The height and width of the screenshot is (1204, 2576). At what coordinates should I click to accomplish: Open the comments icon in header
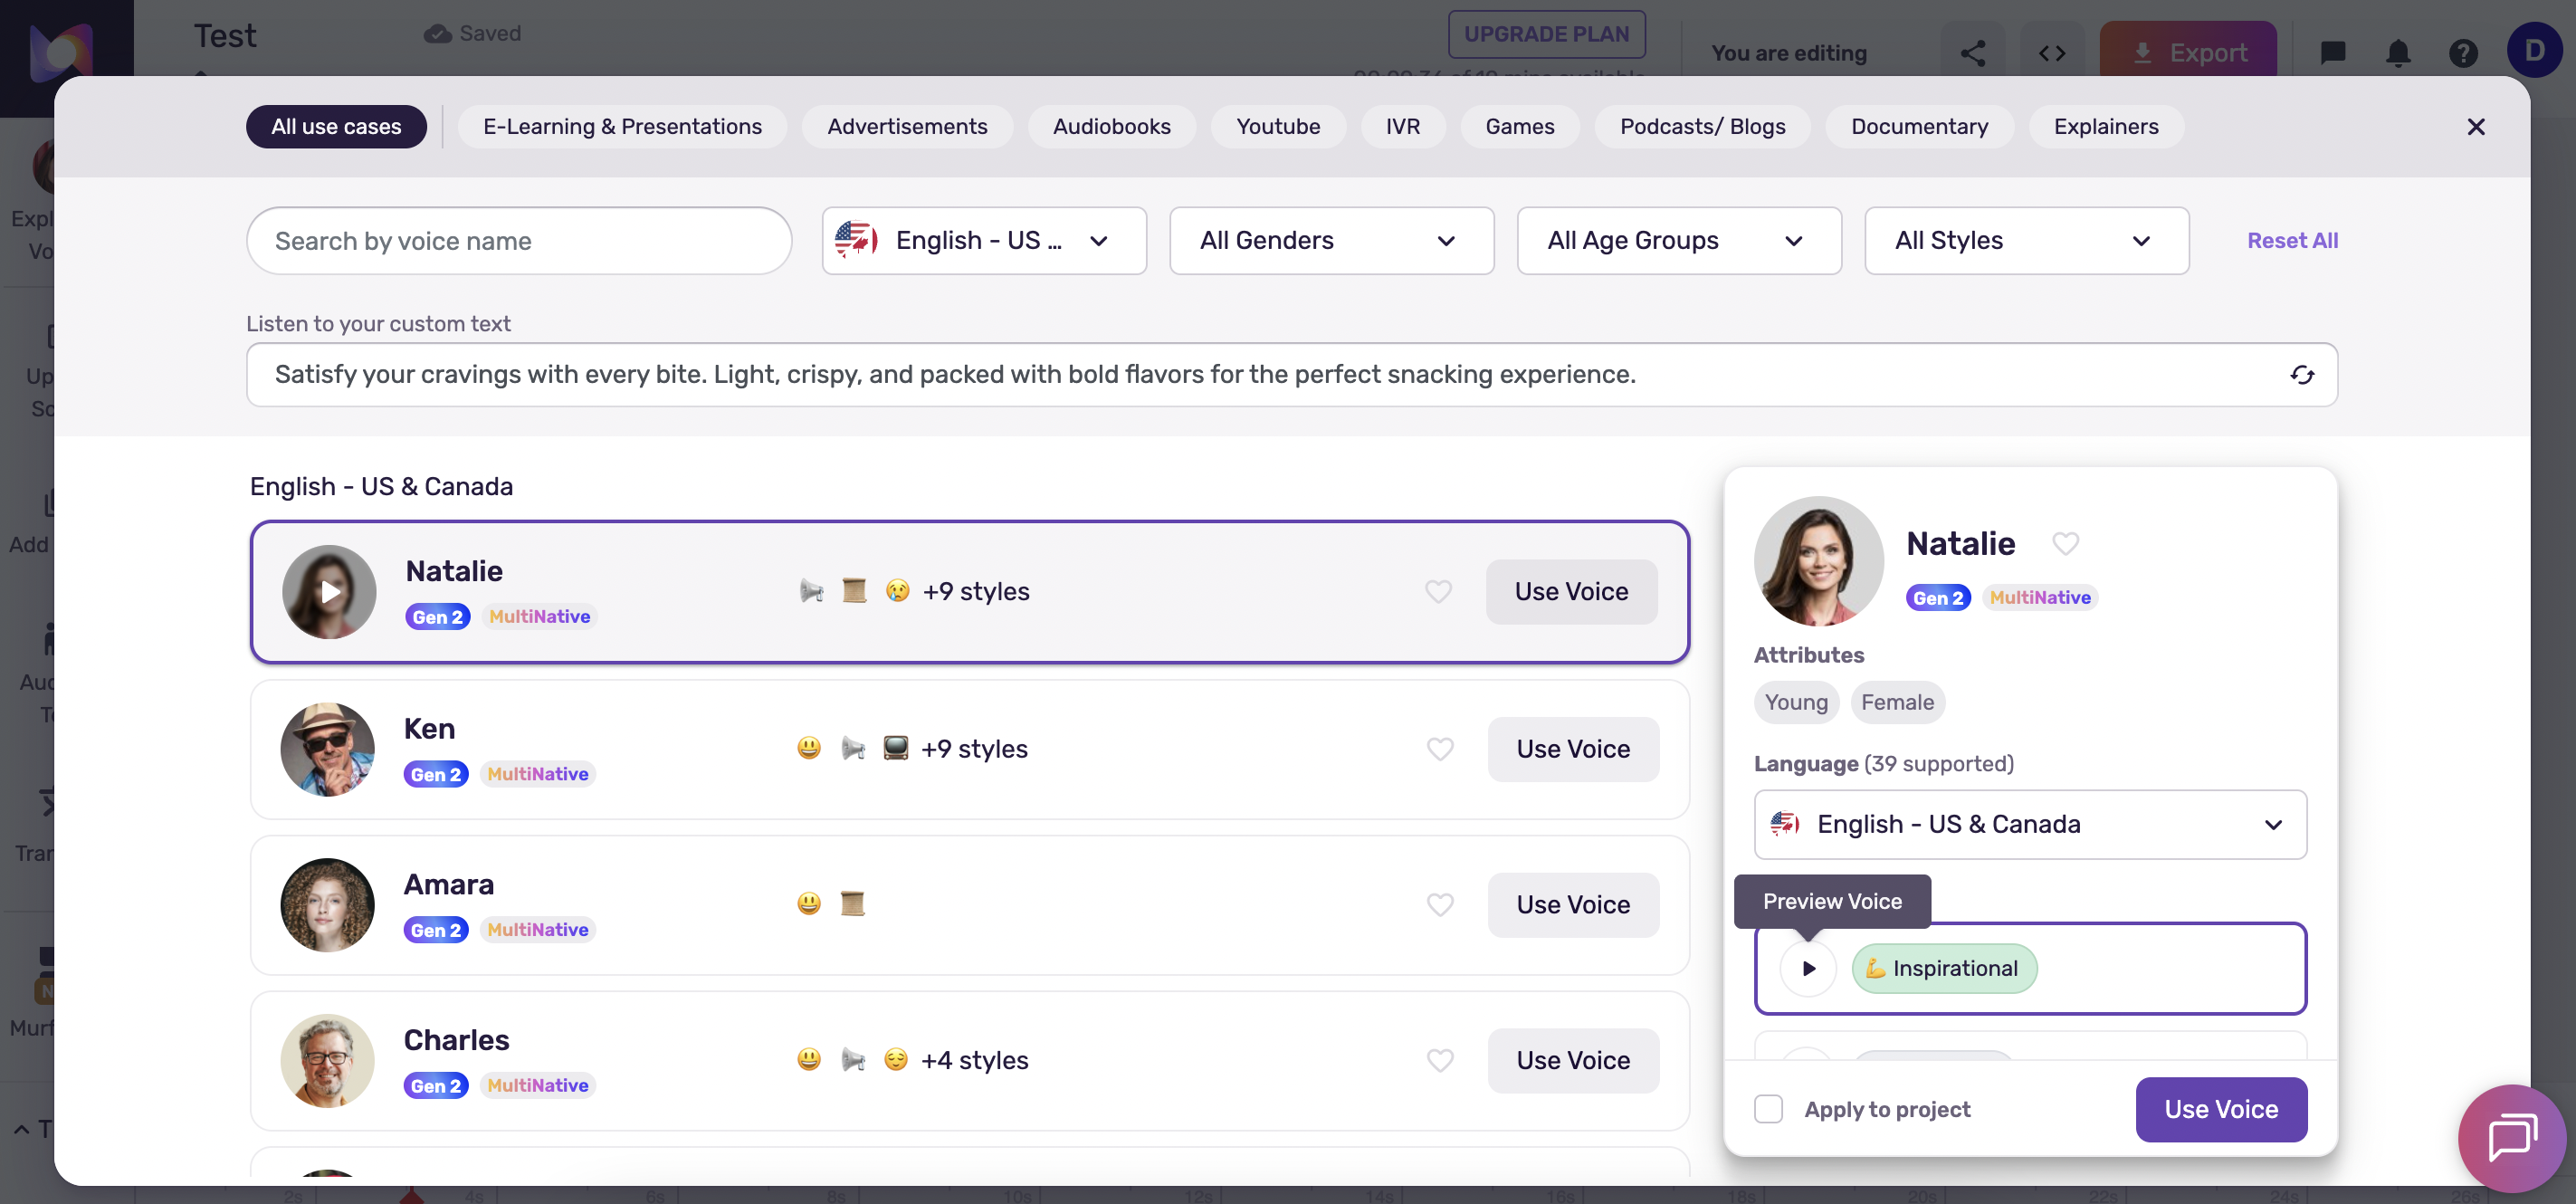tap(2332, 53)
